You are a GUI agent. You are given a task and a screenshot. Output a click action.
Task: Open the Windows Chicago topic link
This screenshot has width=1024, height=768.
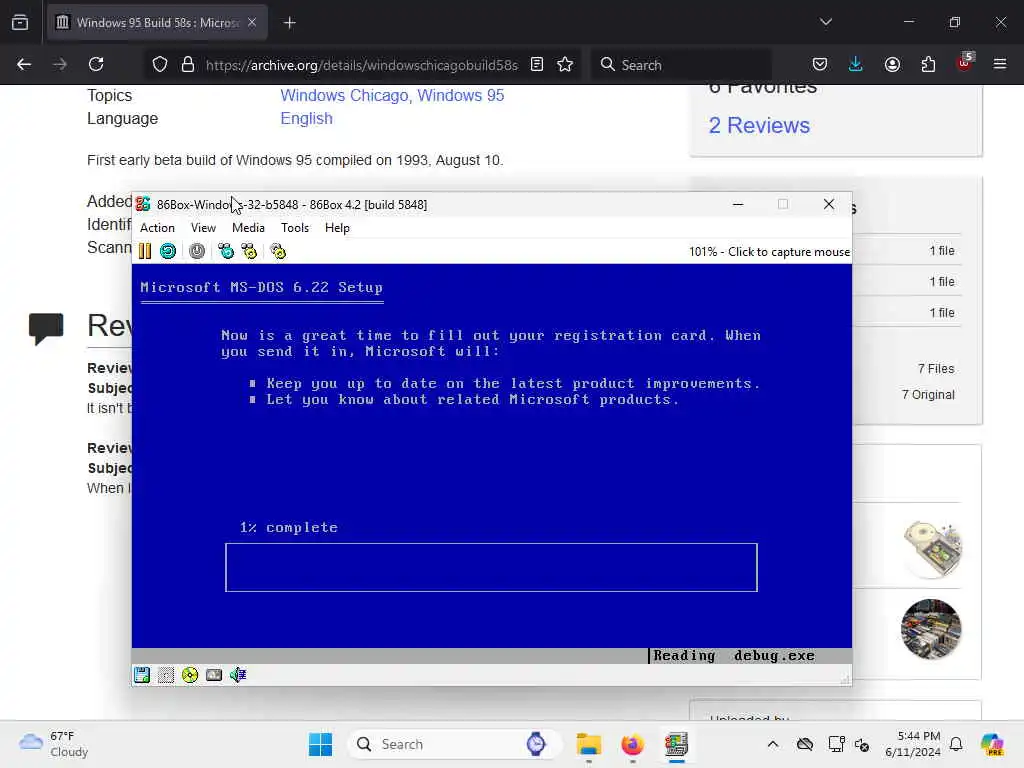tap(345, 95)
